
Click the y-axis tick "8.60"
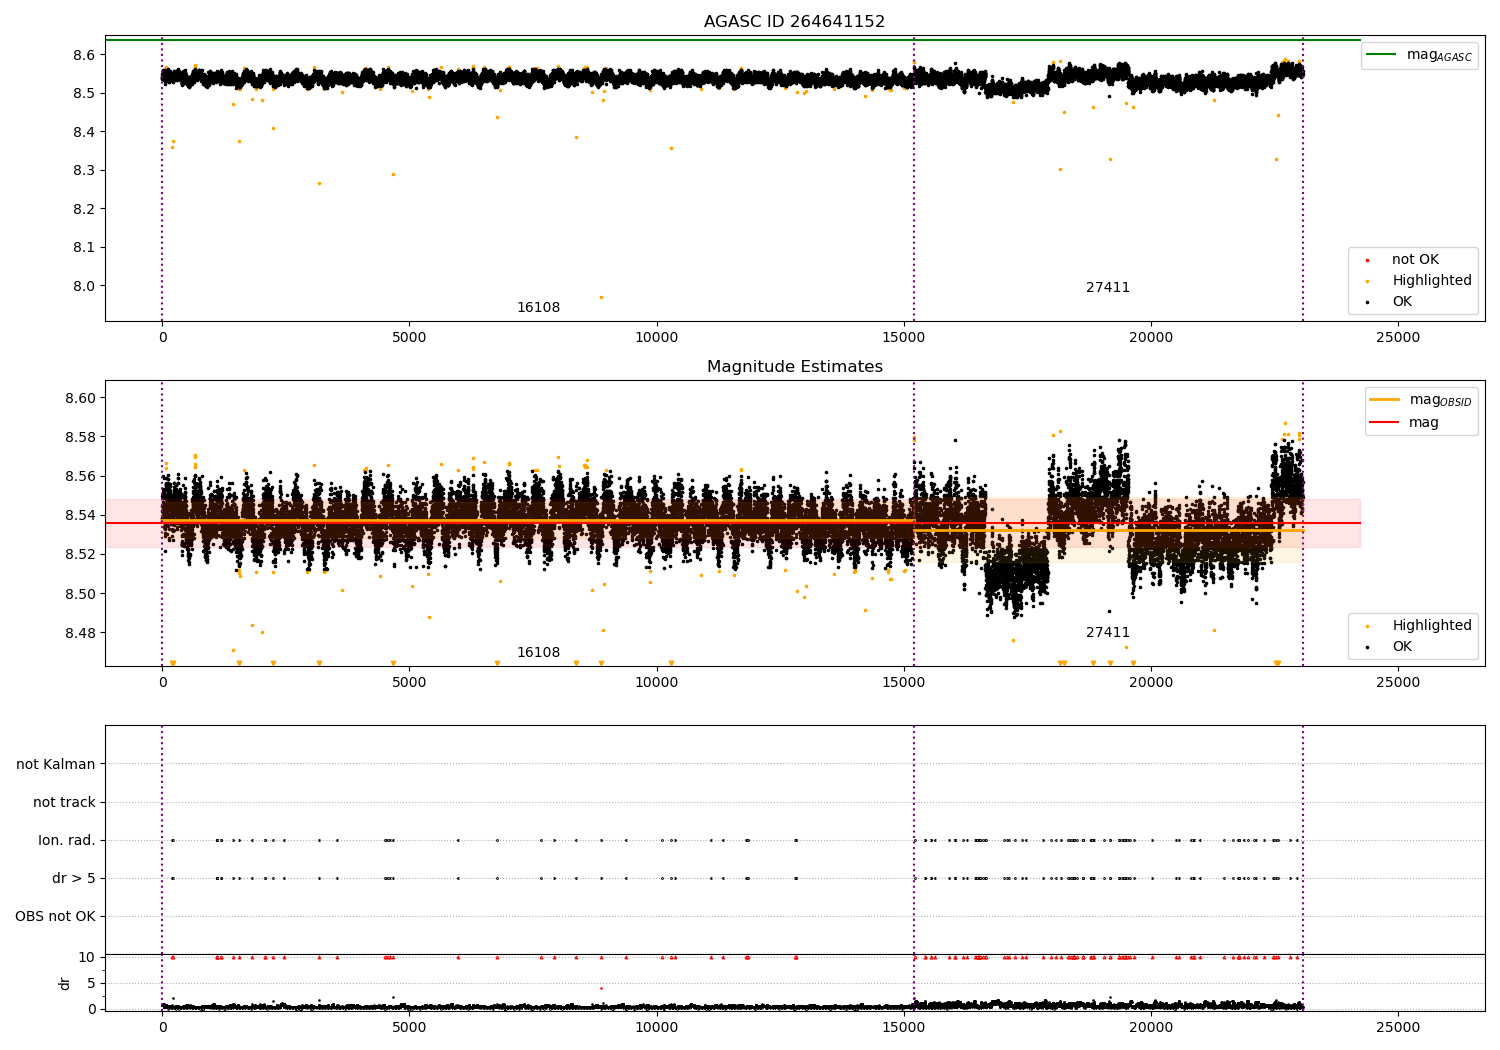point(80,398)
